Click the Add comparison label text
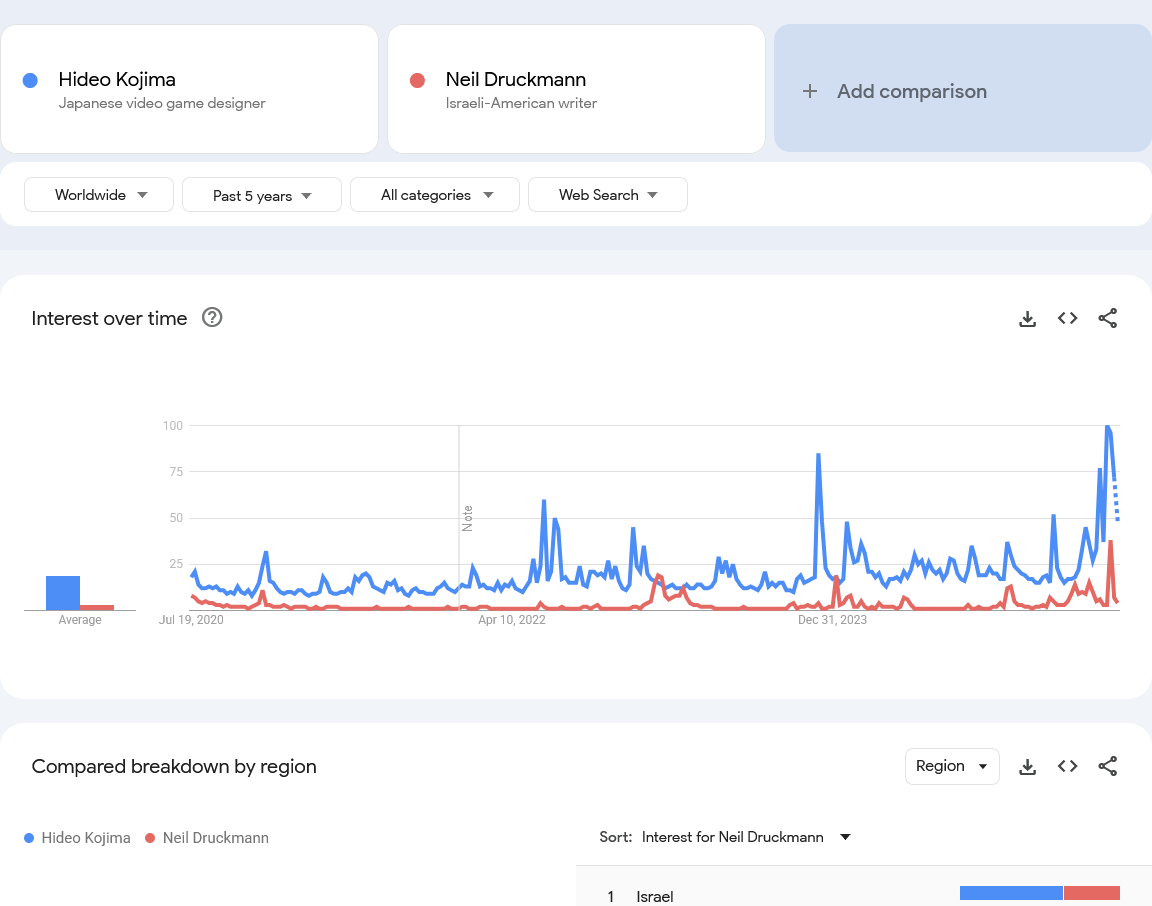Viewport: 1152px width, 906px height. coord(912,91)
